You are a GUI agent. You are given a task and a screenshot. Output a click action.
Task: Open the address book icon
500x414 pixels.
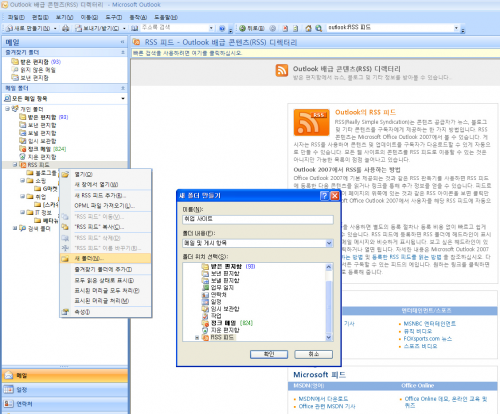coord(134,28)
